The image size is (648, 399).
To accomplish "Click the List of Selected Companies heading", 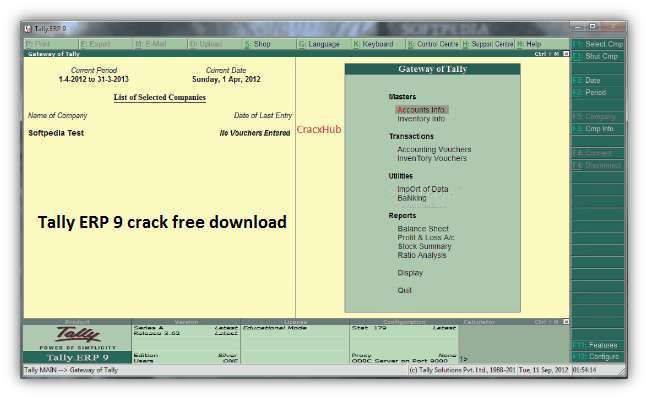I will pos(160,97).
